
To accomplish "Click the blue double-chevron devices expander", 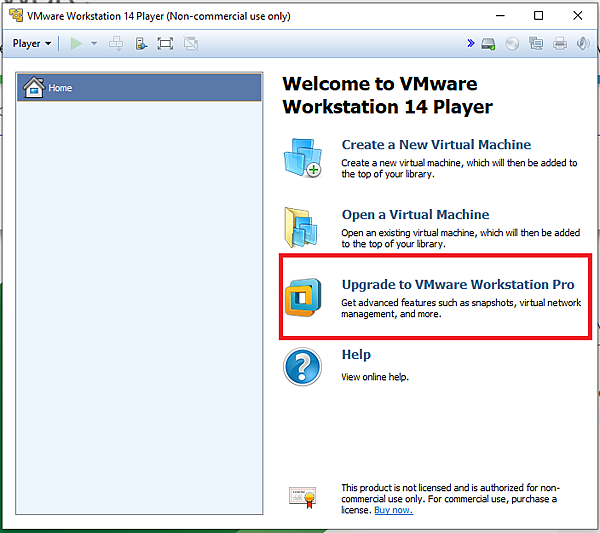I will [x=471, y=43].
